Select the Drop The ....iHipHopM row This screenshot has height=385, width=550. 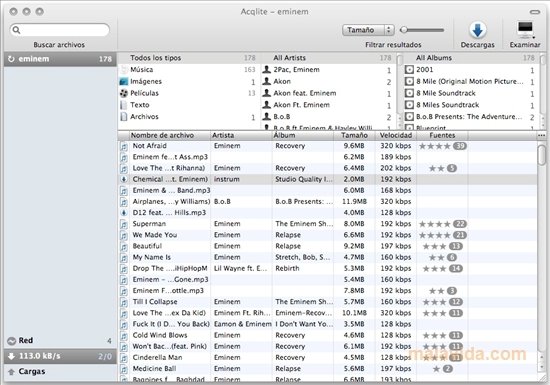tap(328, 269)
